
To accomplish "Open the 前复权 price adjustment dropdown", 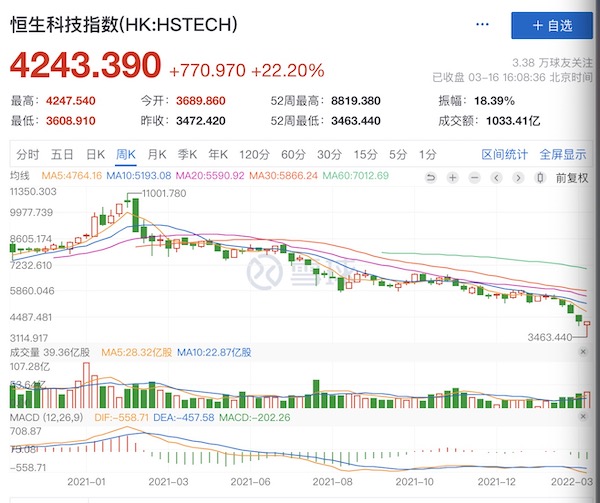I will tap(572, 178).
